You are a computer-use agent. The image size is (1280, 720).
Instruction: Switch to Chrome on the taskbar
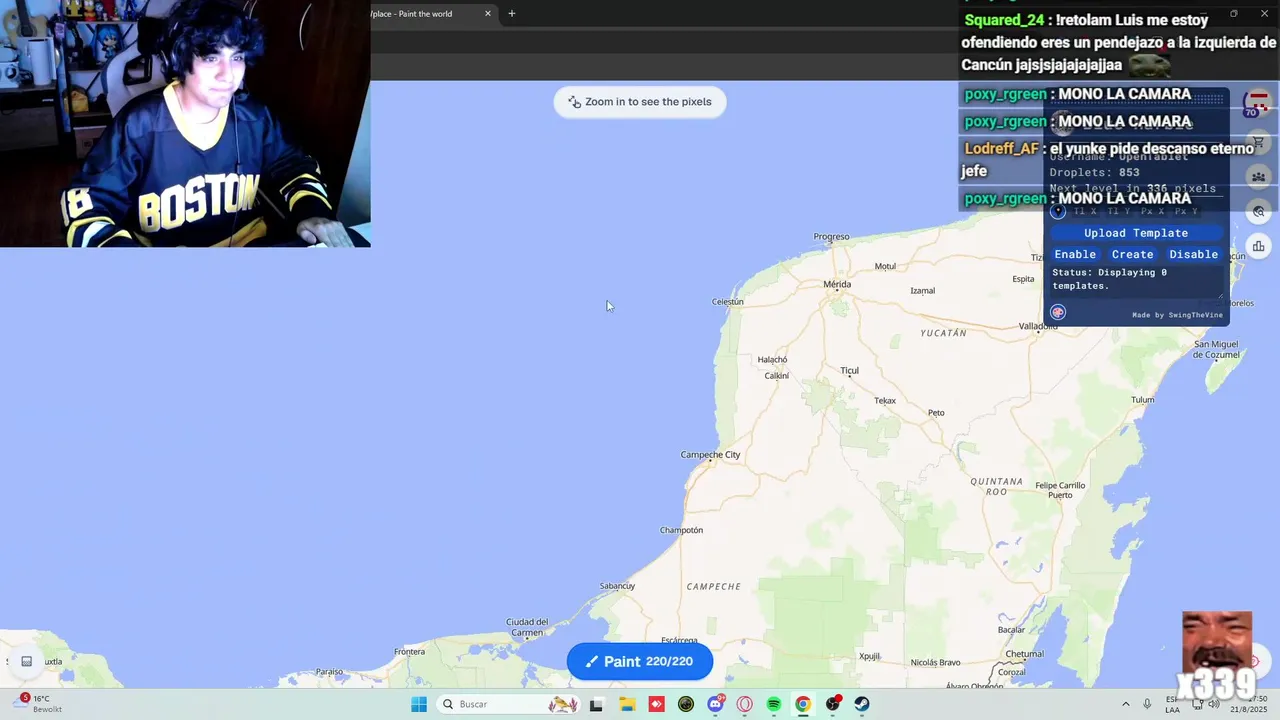[803, 704]
